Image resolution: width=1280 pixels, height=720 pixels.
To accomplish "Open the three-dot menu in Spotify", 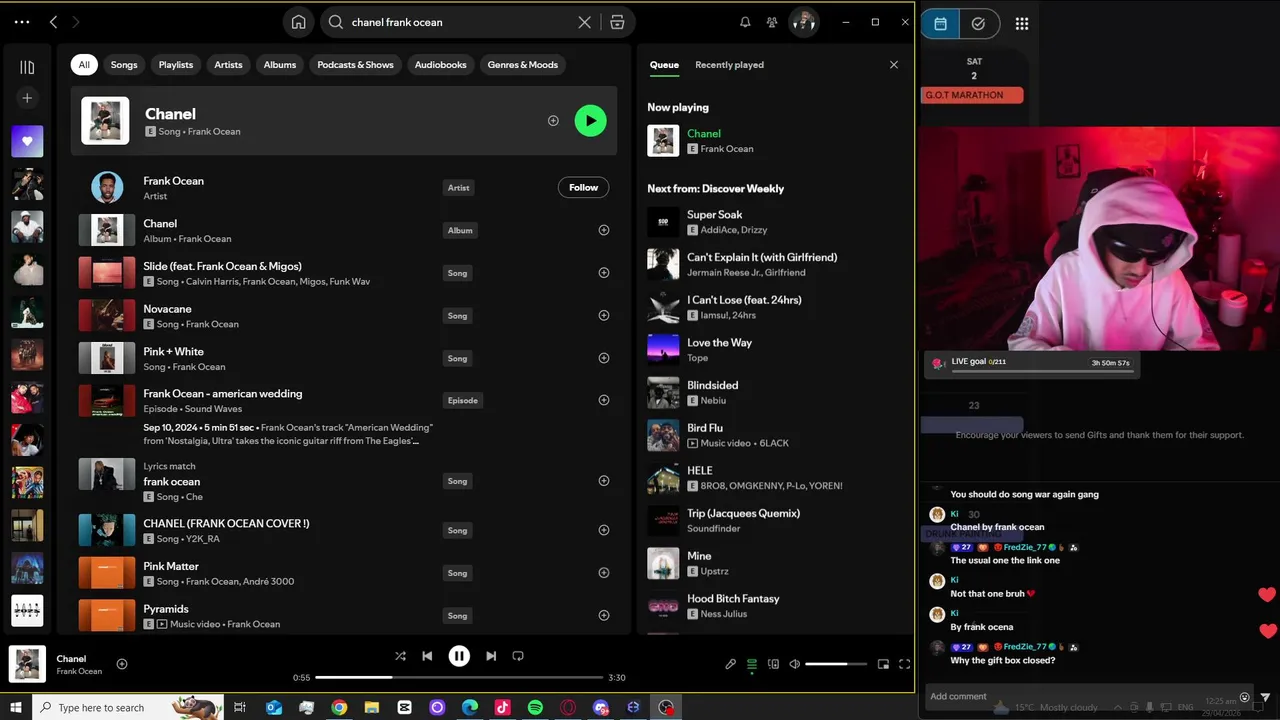I will click(x=22, y=22).
